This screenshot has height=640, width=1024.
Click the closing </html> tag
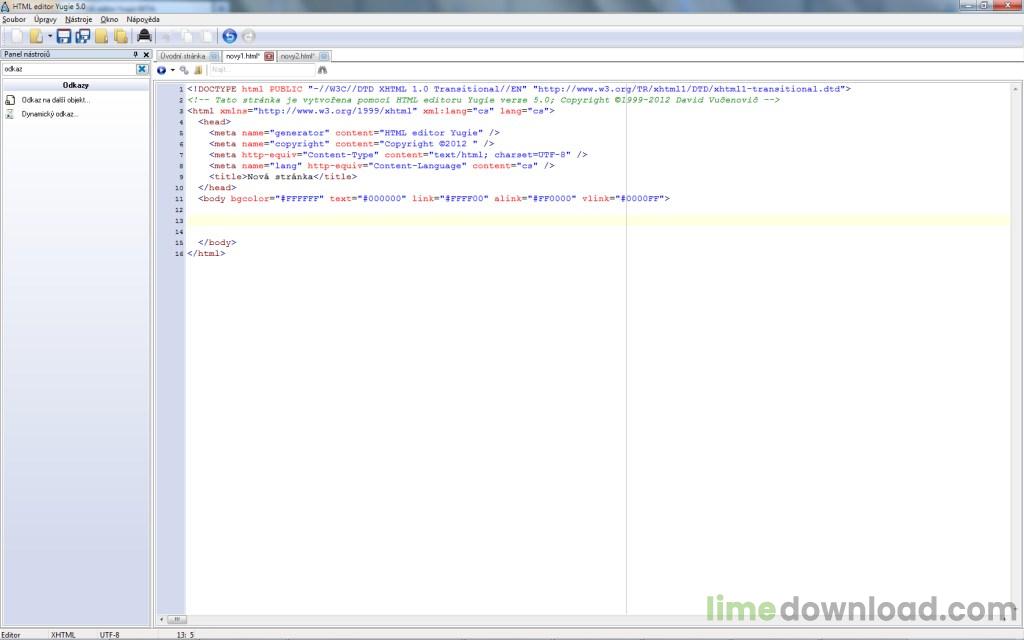point(206,253)
